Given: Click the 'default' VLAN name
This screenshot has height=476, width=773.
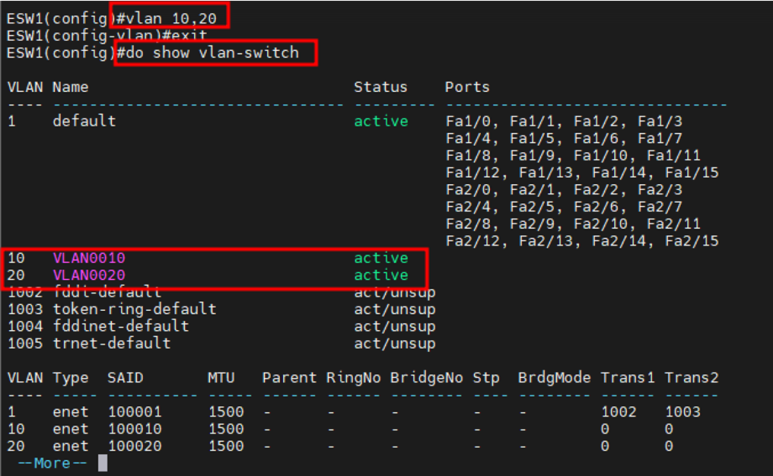Looking at the screenshot, I should 84,121.
